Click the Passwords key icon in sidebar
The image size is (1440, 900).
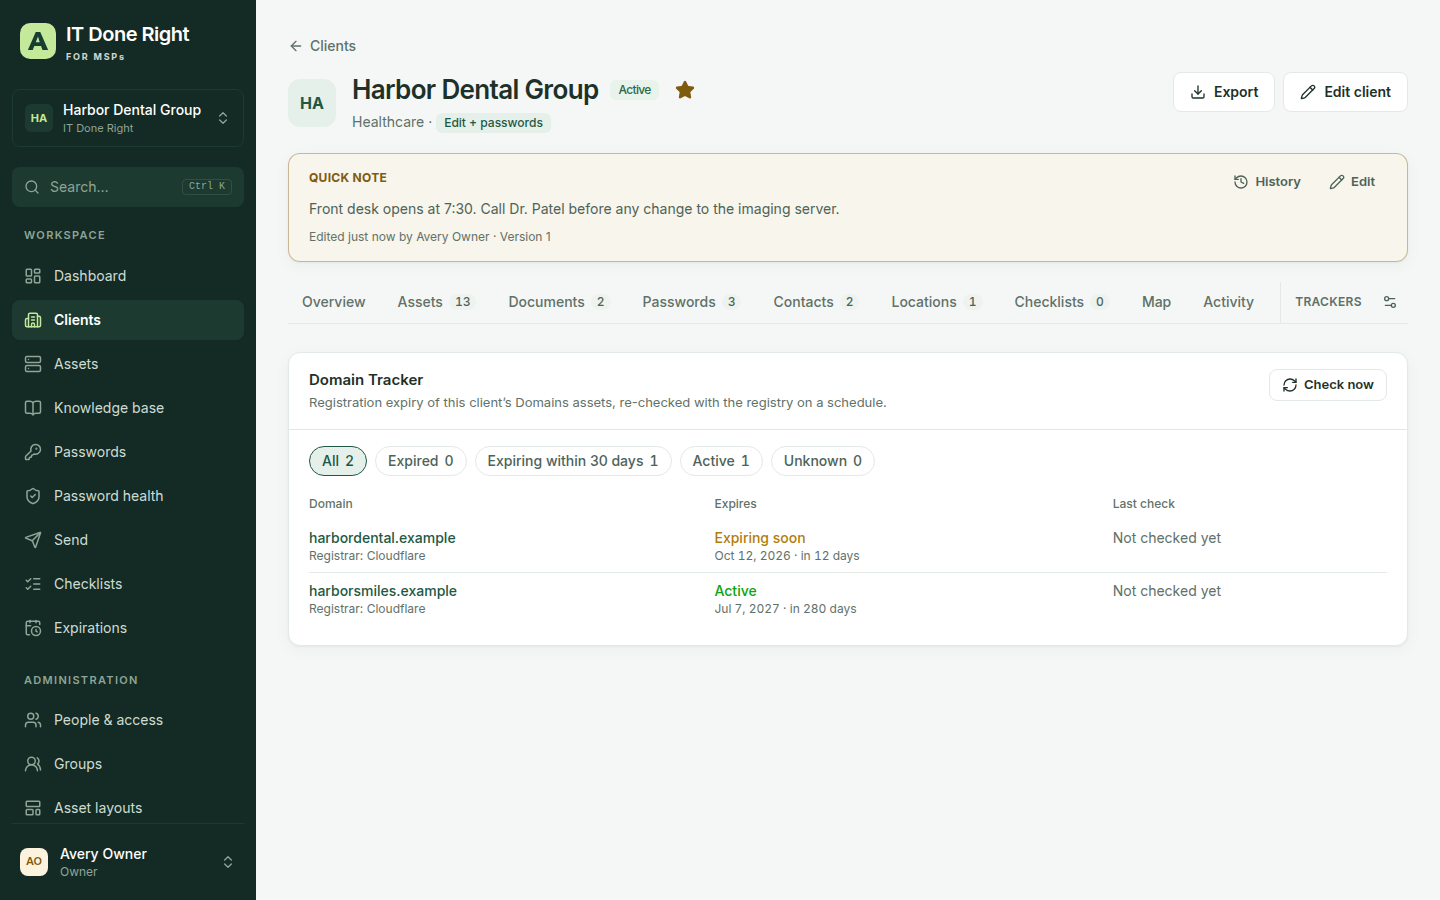coord(33,452)
